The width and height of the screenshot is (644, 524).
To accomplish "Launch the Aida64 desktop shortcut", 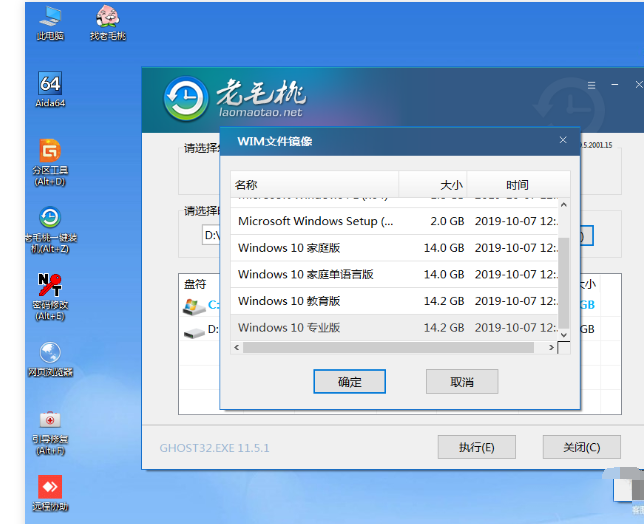I will tap(50, 90).
